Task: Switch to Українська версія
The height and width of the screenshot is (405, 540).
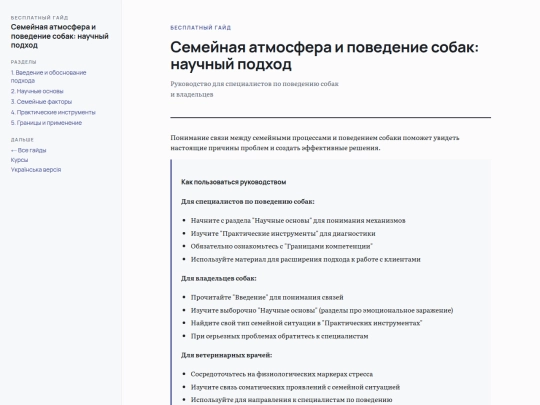Action: click(x=36, y=169)
